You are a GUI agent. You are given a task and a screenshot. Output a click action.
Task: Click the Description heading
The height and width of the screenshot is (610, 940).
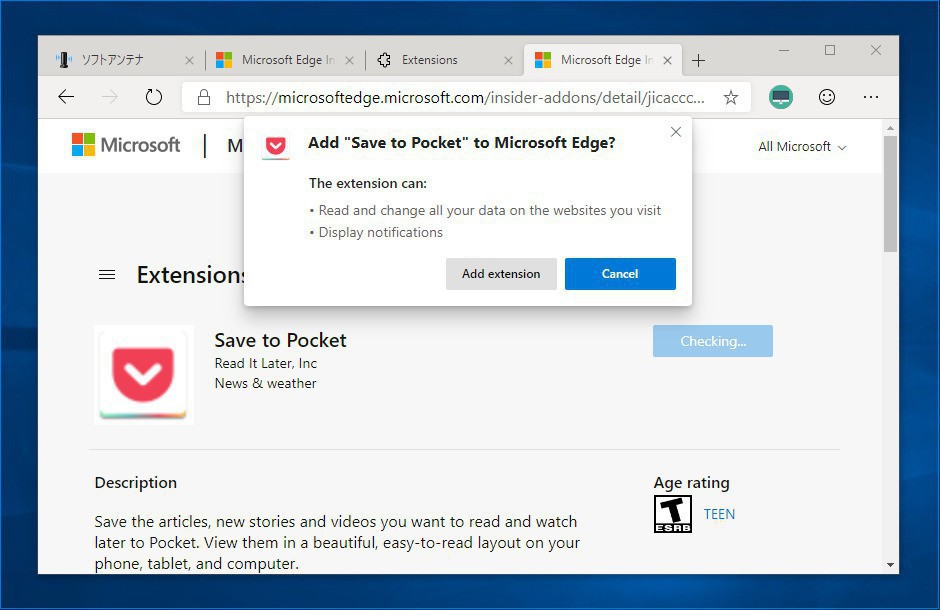coord(135,482)
